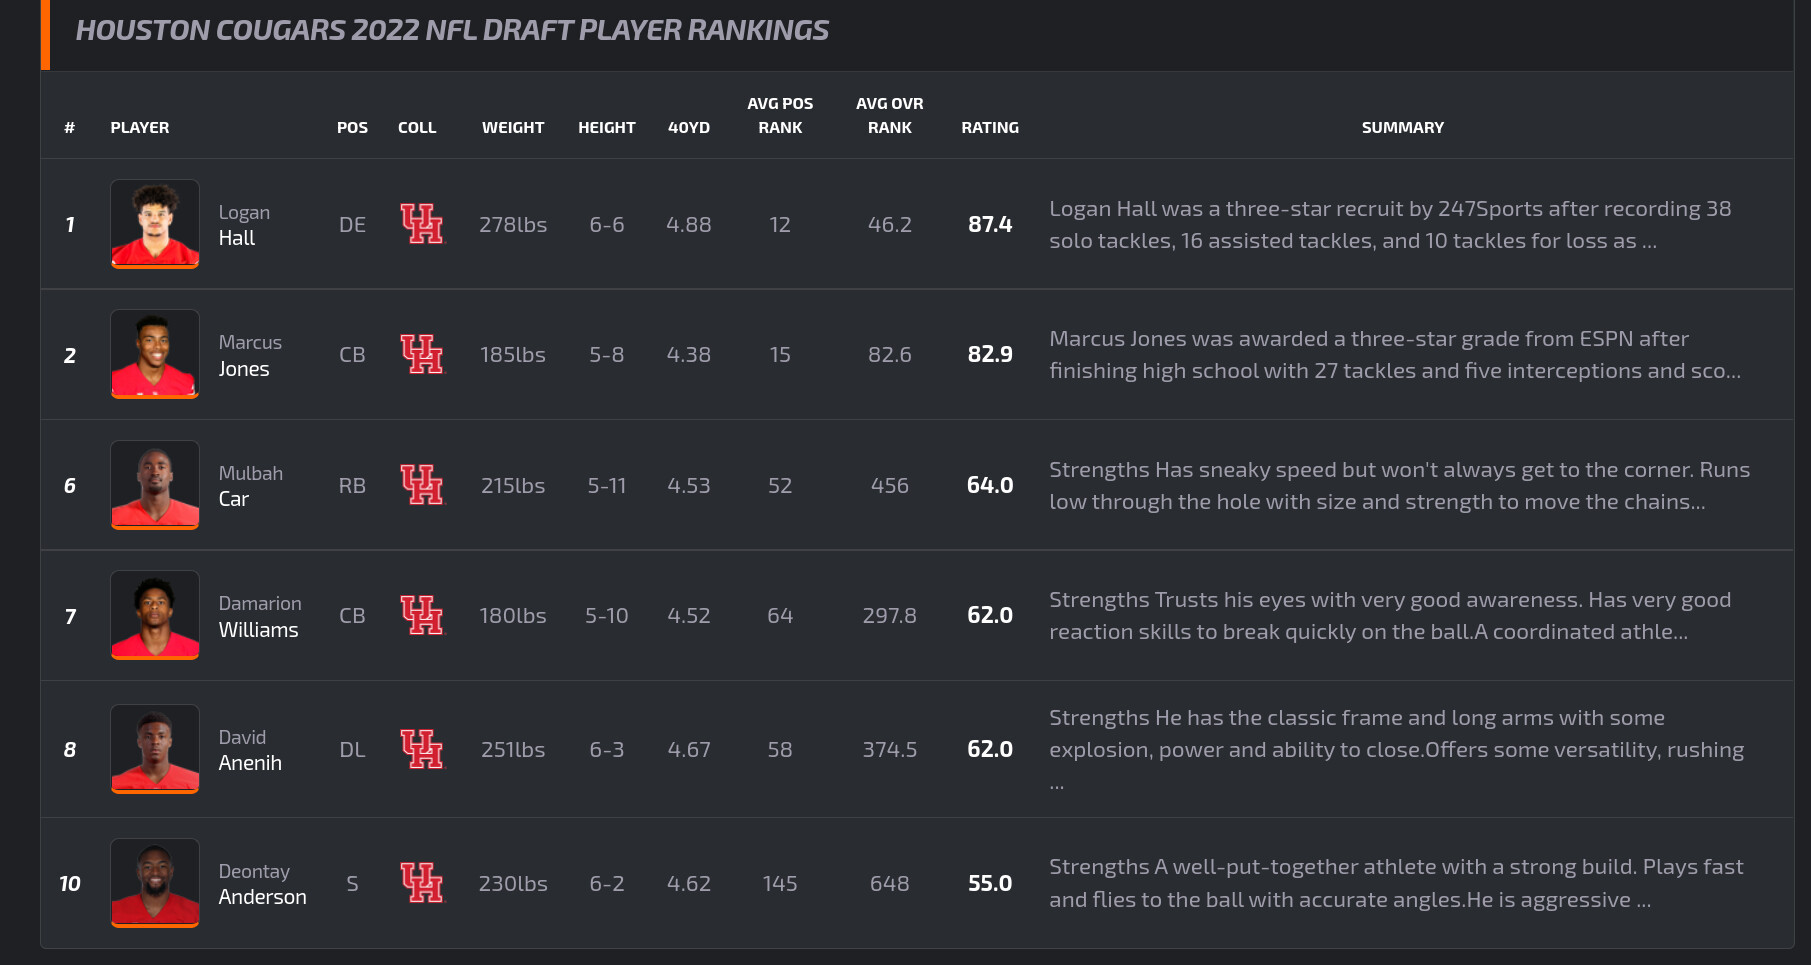This screenshot has width=1811, height=965.
Task: Open Logan Hall's player photo
Action: click(155, 224)
